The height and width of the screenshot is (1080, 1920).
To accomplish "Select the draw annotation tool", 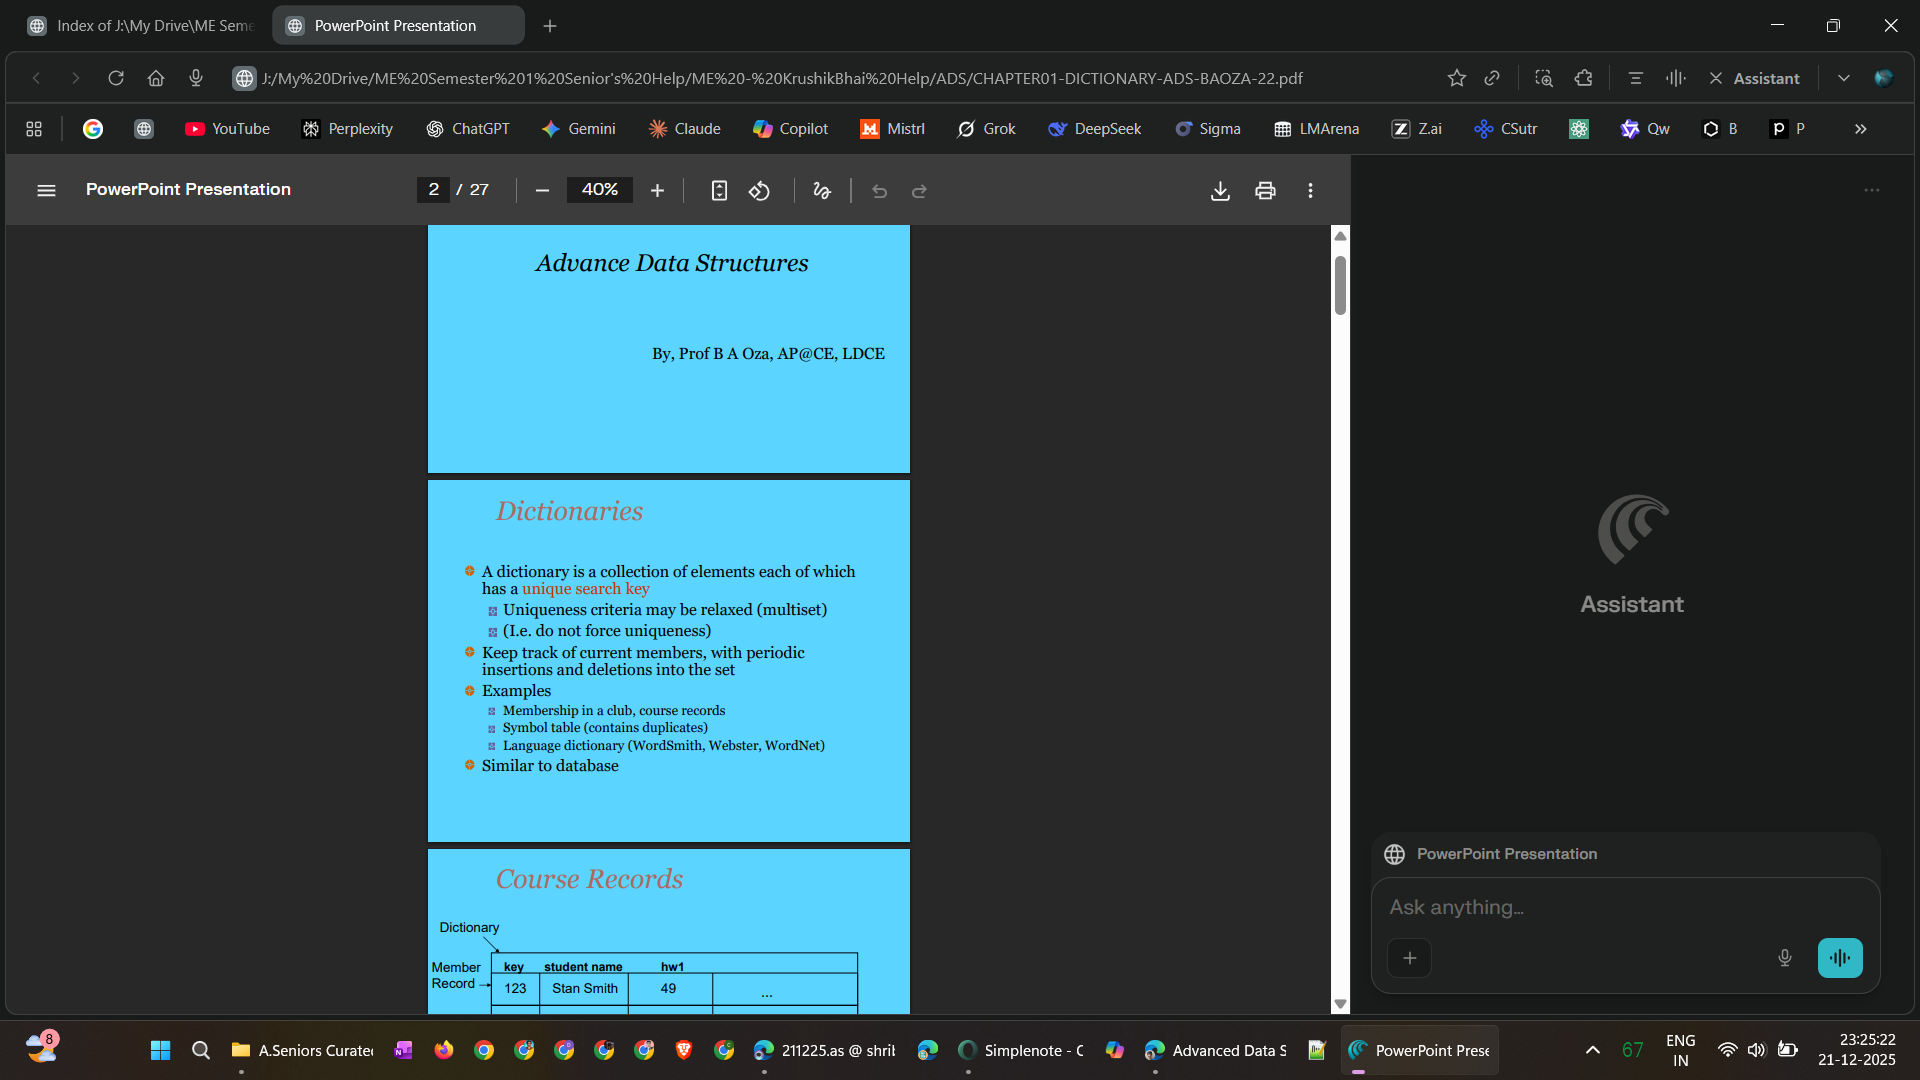I will tap(822, 190).
